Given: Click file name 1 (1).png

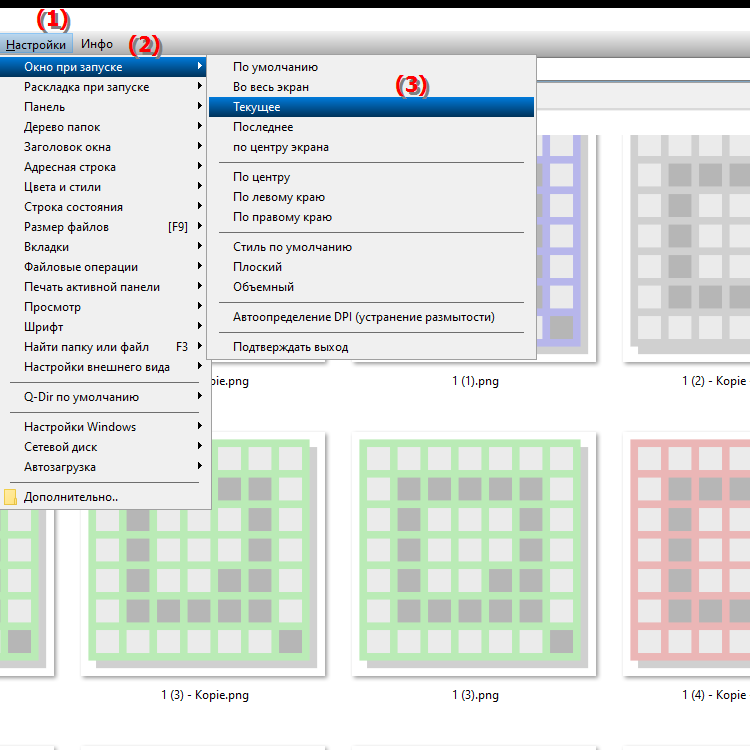Looking at the screenshot, I should coord(475,381).
